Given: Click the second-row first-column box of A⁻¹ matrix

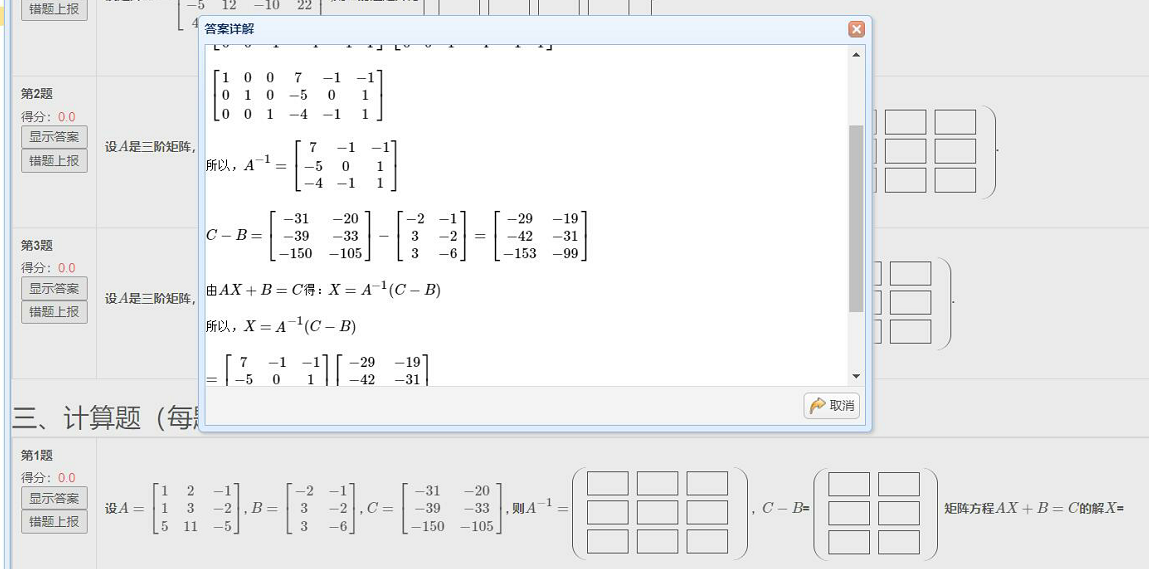Looking at the screenshot, I should (x=607, y=513).
